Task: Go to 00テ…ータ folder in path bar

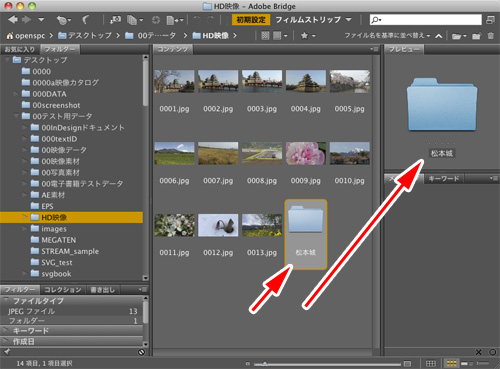Action: (x=151, y=35)
